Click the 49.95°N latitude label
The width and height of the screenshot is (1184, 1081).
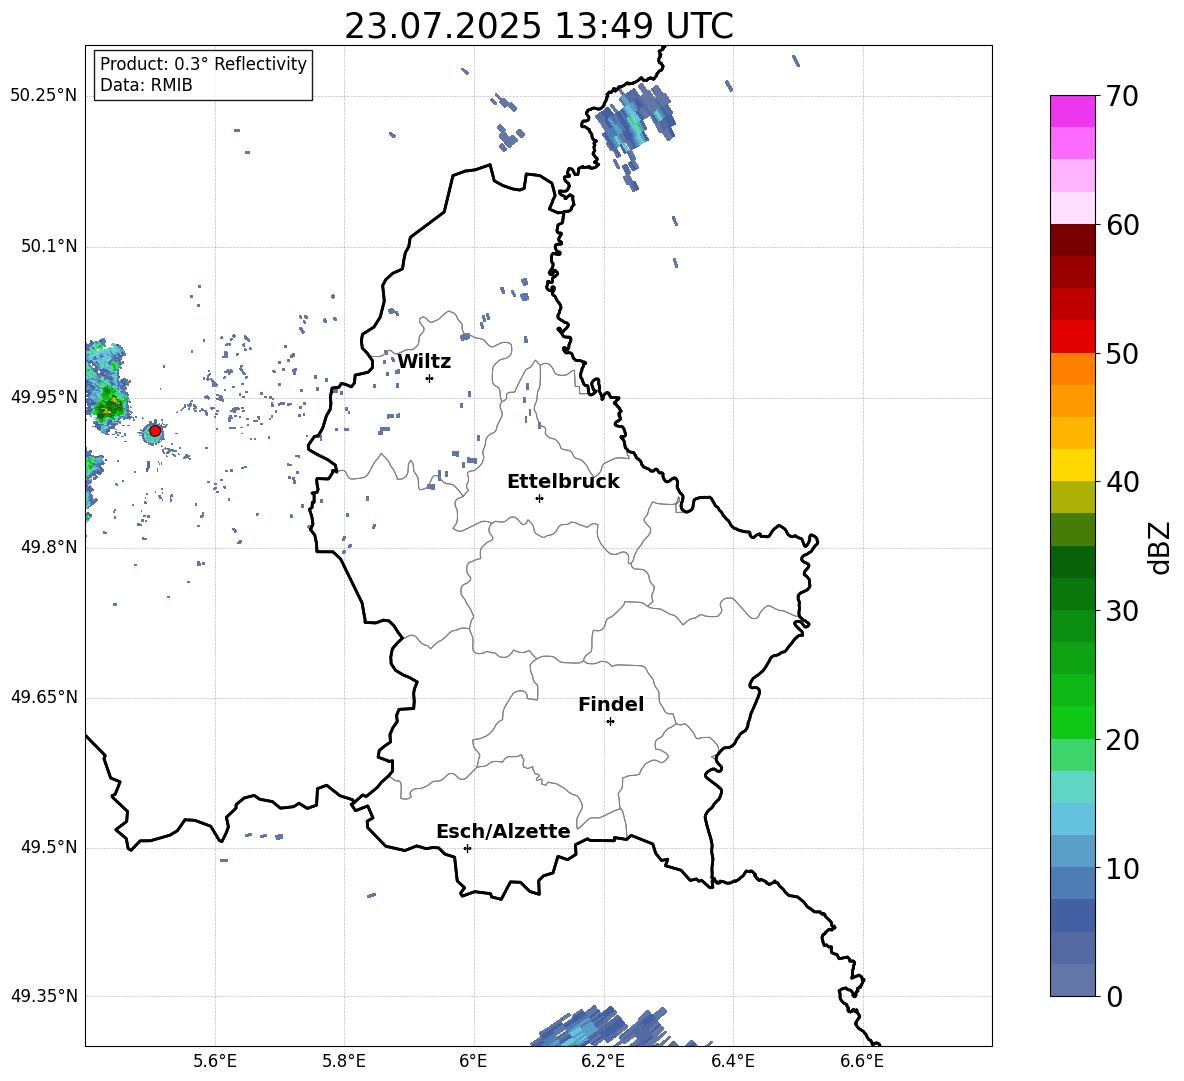(x=44, y=396)
